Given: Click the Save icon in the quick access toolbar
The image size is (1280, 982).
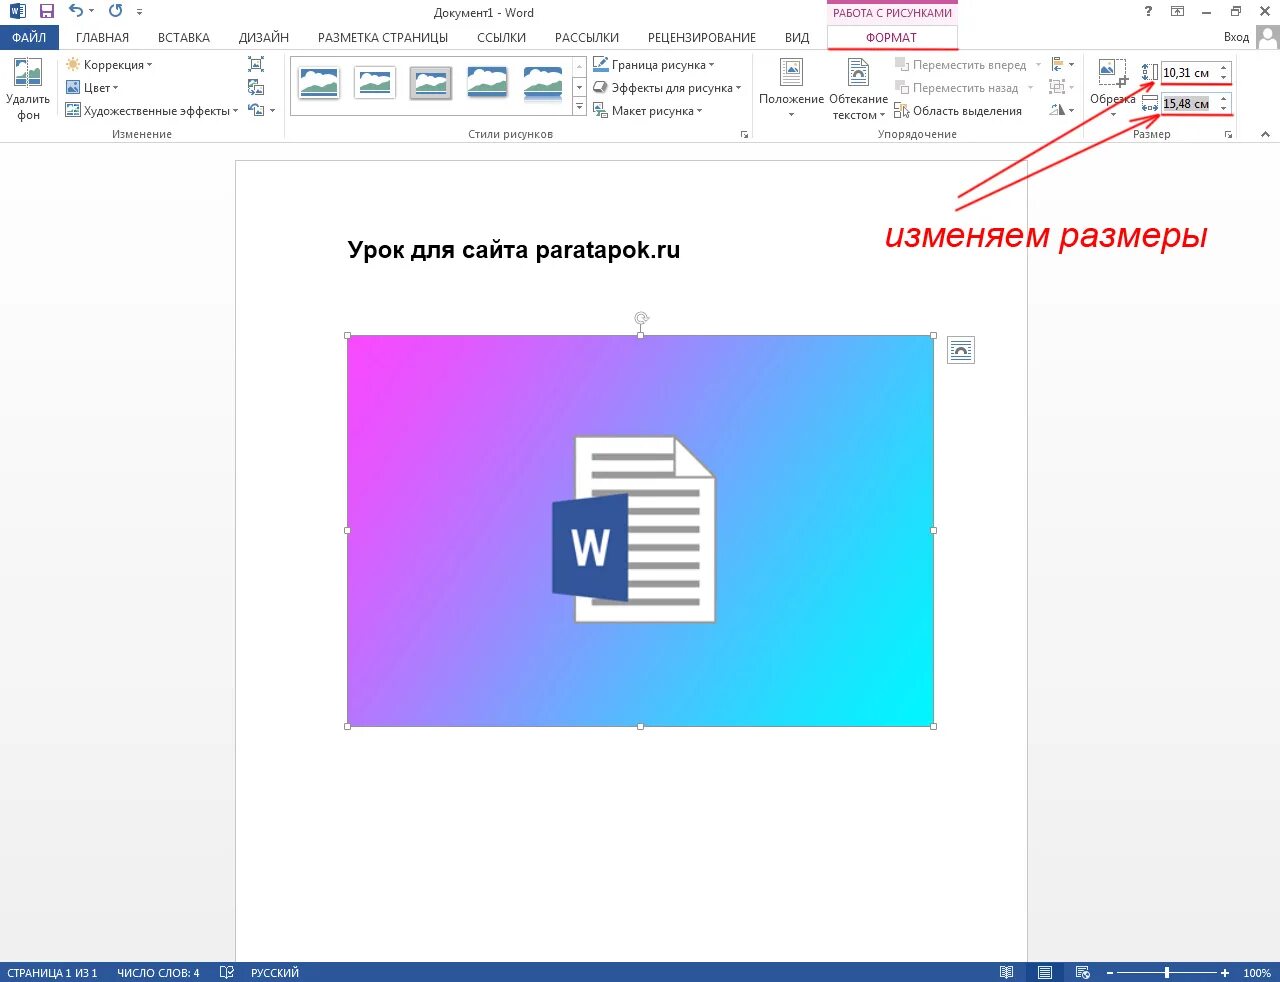Looking at the screenshot, I should click(x=46, y=12).
